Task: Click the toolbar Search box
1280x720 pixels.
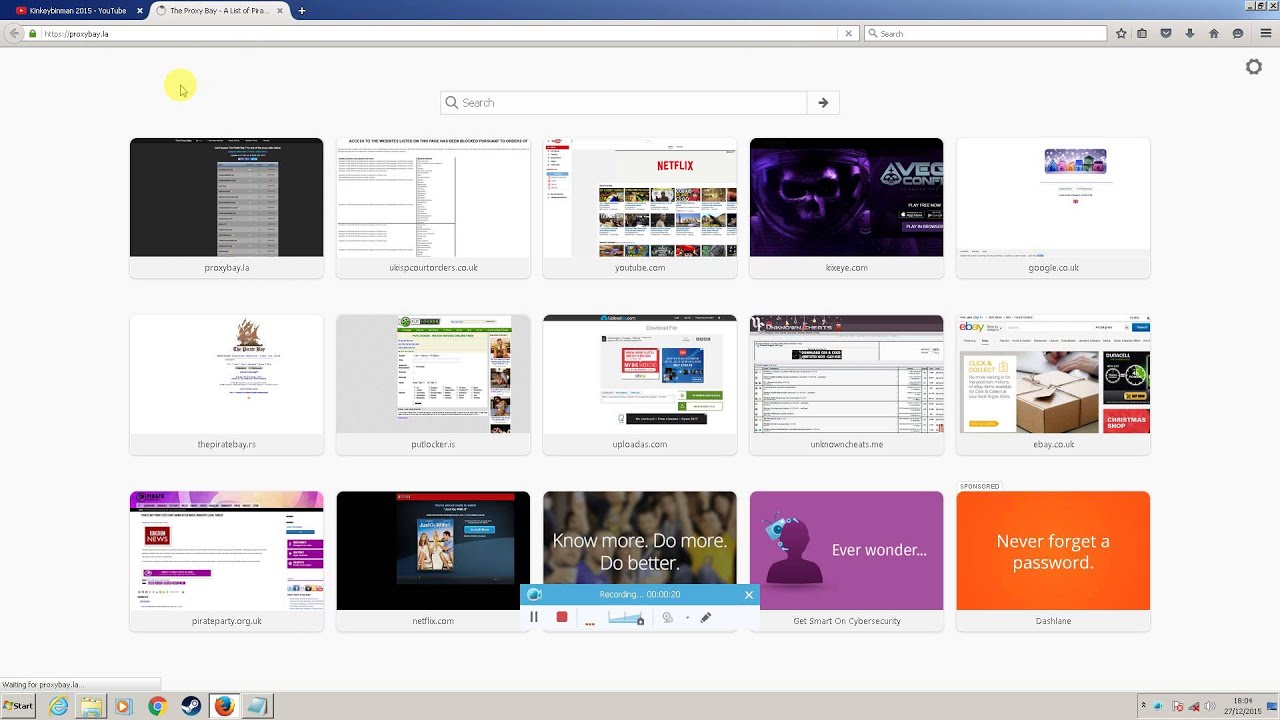Action: tap(986, 33)
